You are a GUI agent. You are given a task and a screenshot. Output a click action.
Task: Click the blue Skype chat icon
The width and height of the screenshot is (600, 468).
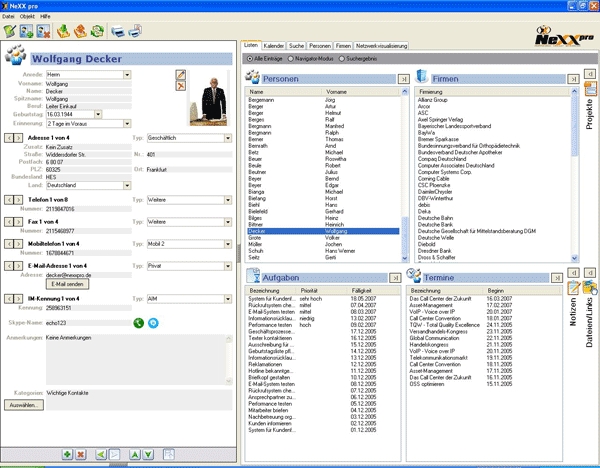(154, 325)
